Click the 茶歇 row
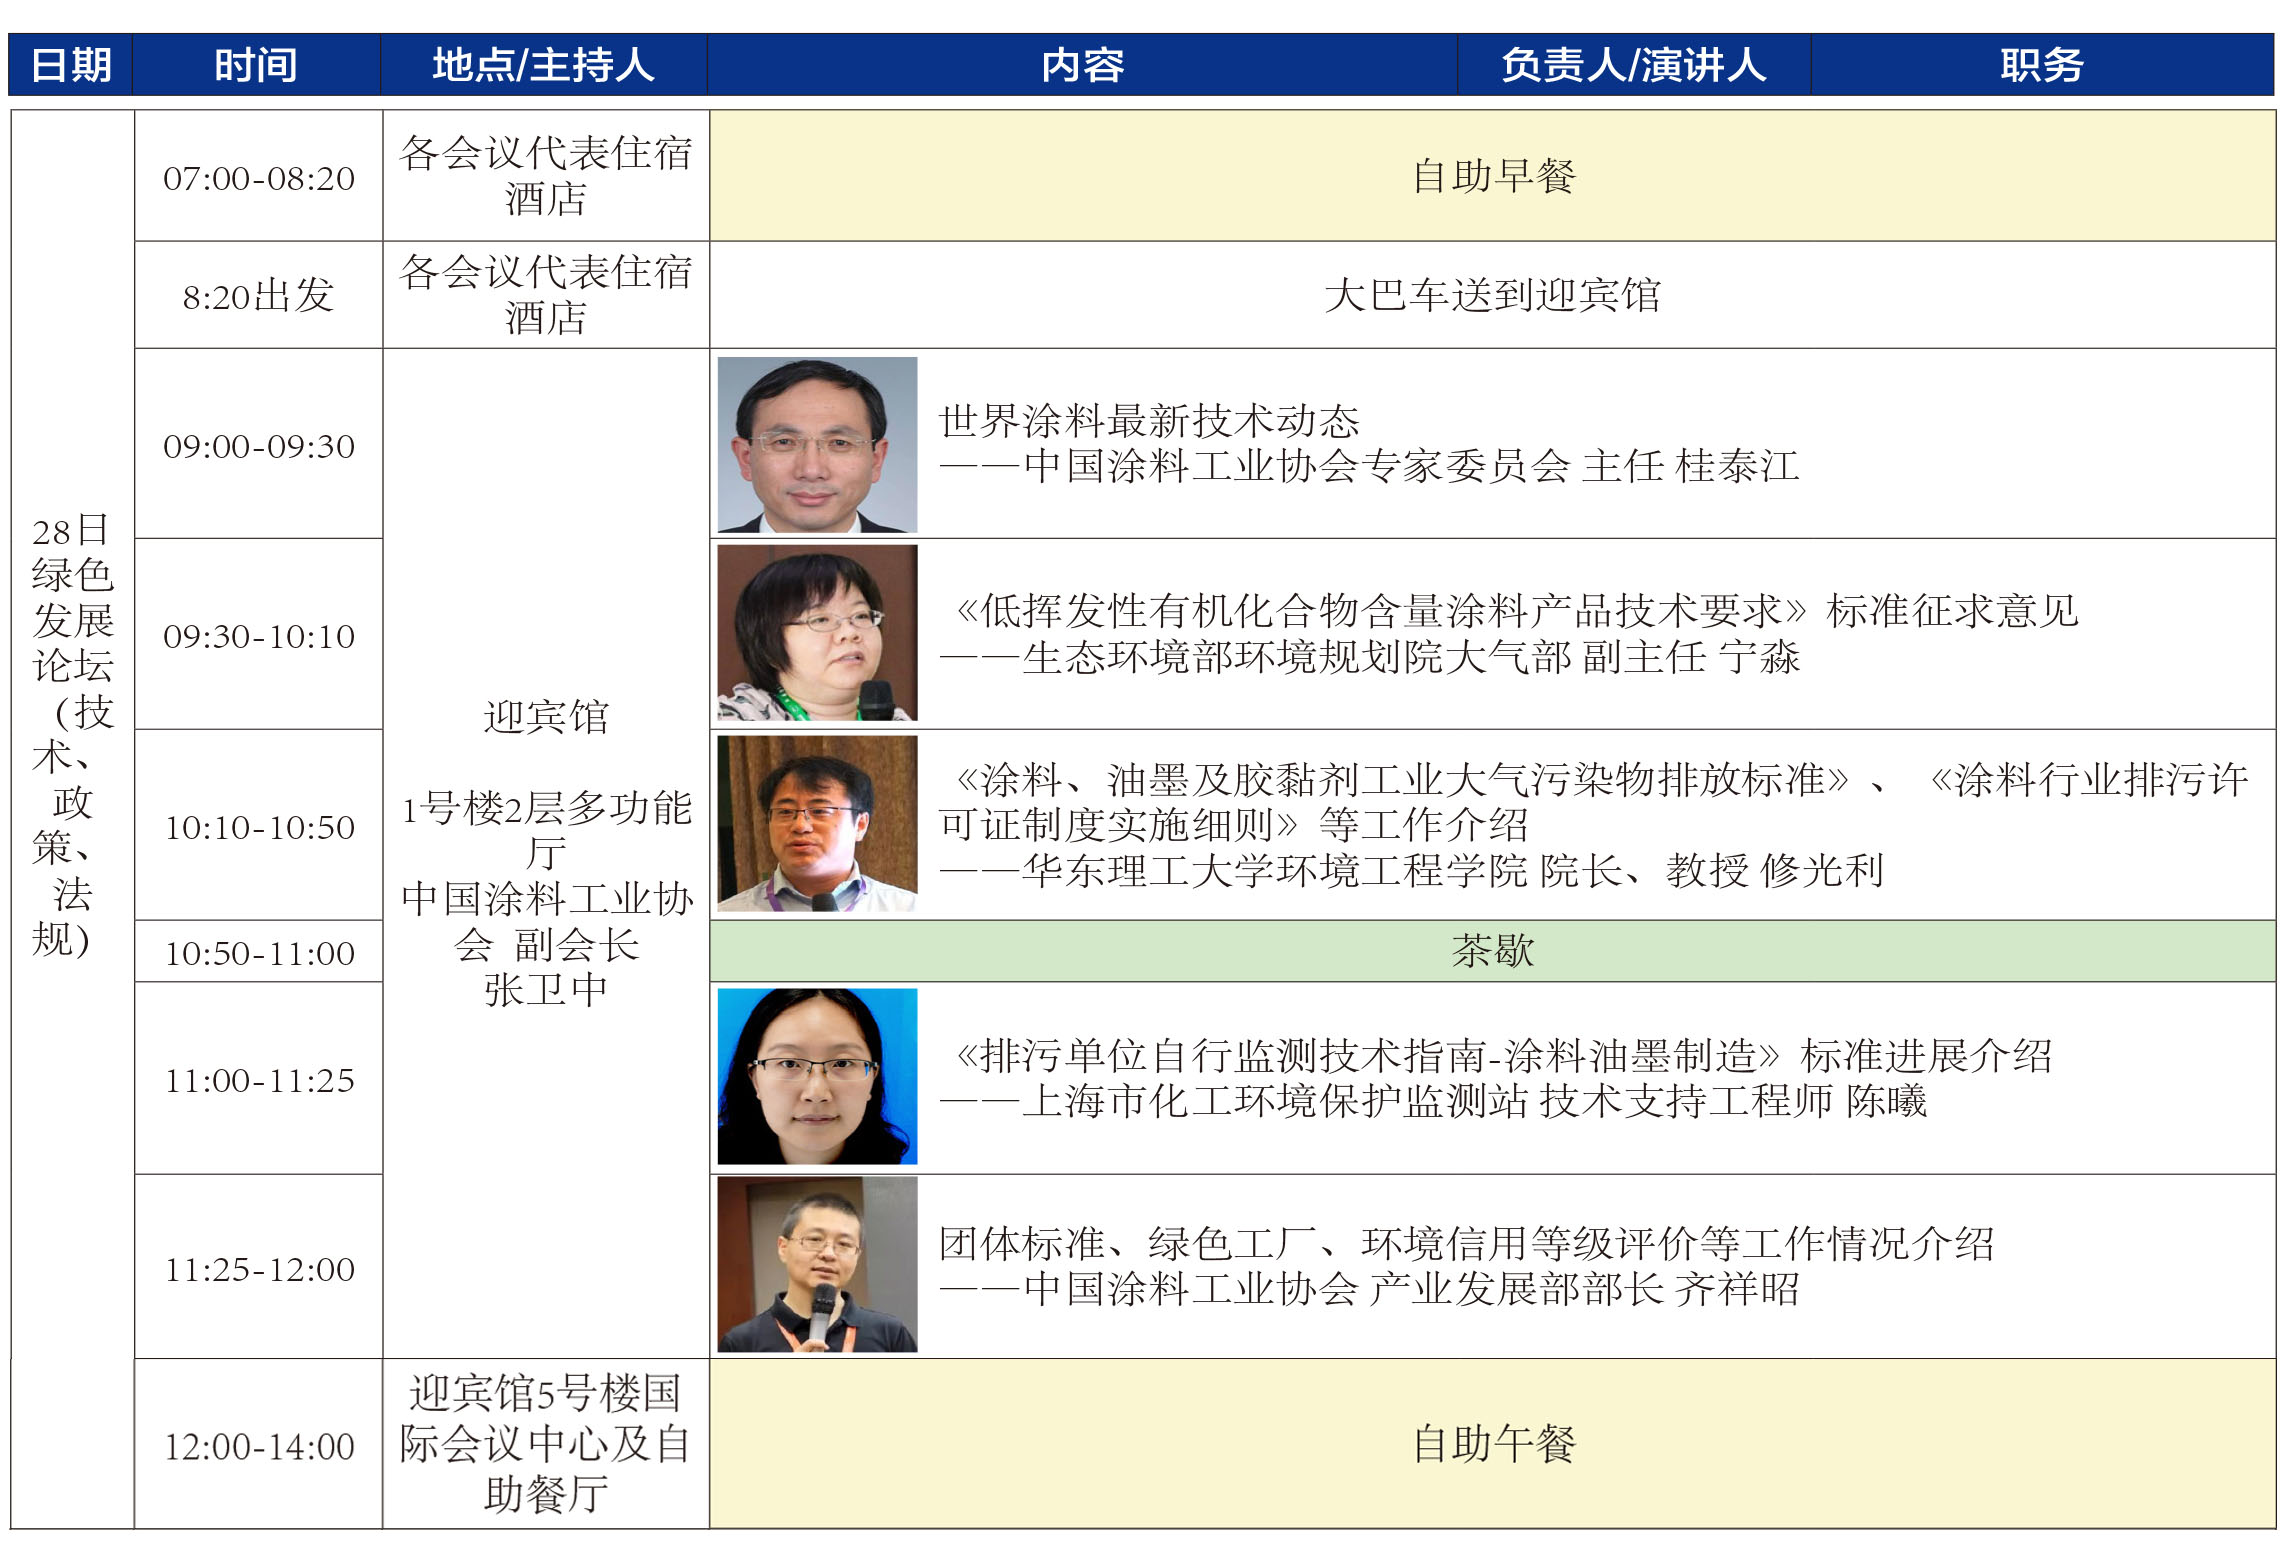The image size is (2288, 1560). [x=1493, y=951]
